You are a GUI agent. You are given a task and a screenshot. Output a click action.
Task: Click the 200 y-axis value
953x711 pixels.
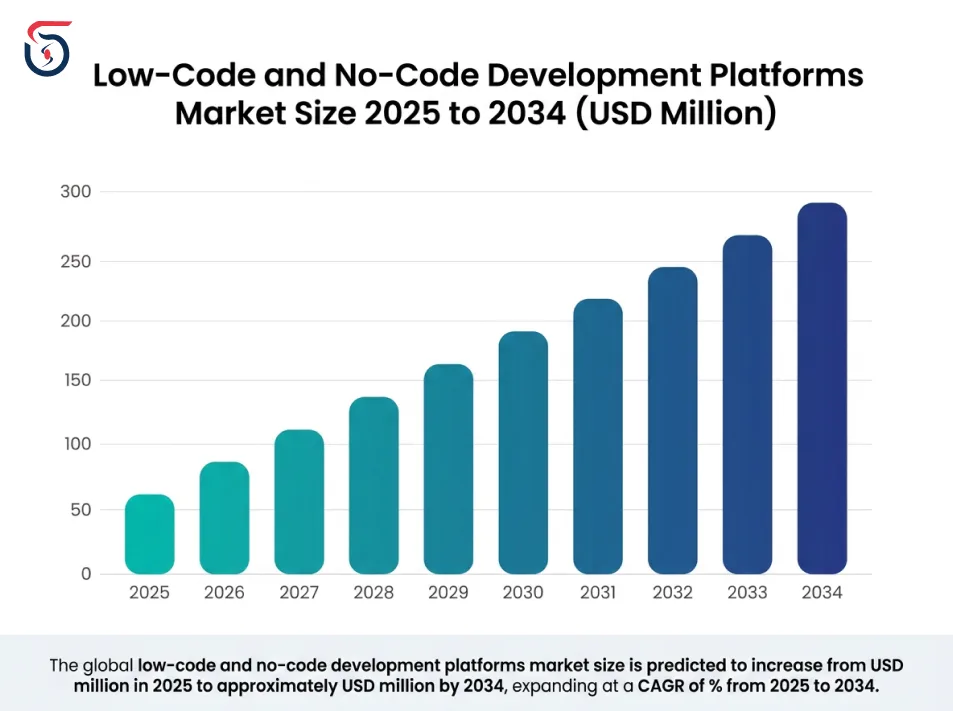(x=76, y=321)
